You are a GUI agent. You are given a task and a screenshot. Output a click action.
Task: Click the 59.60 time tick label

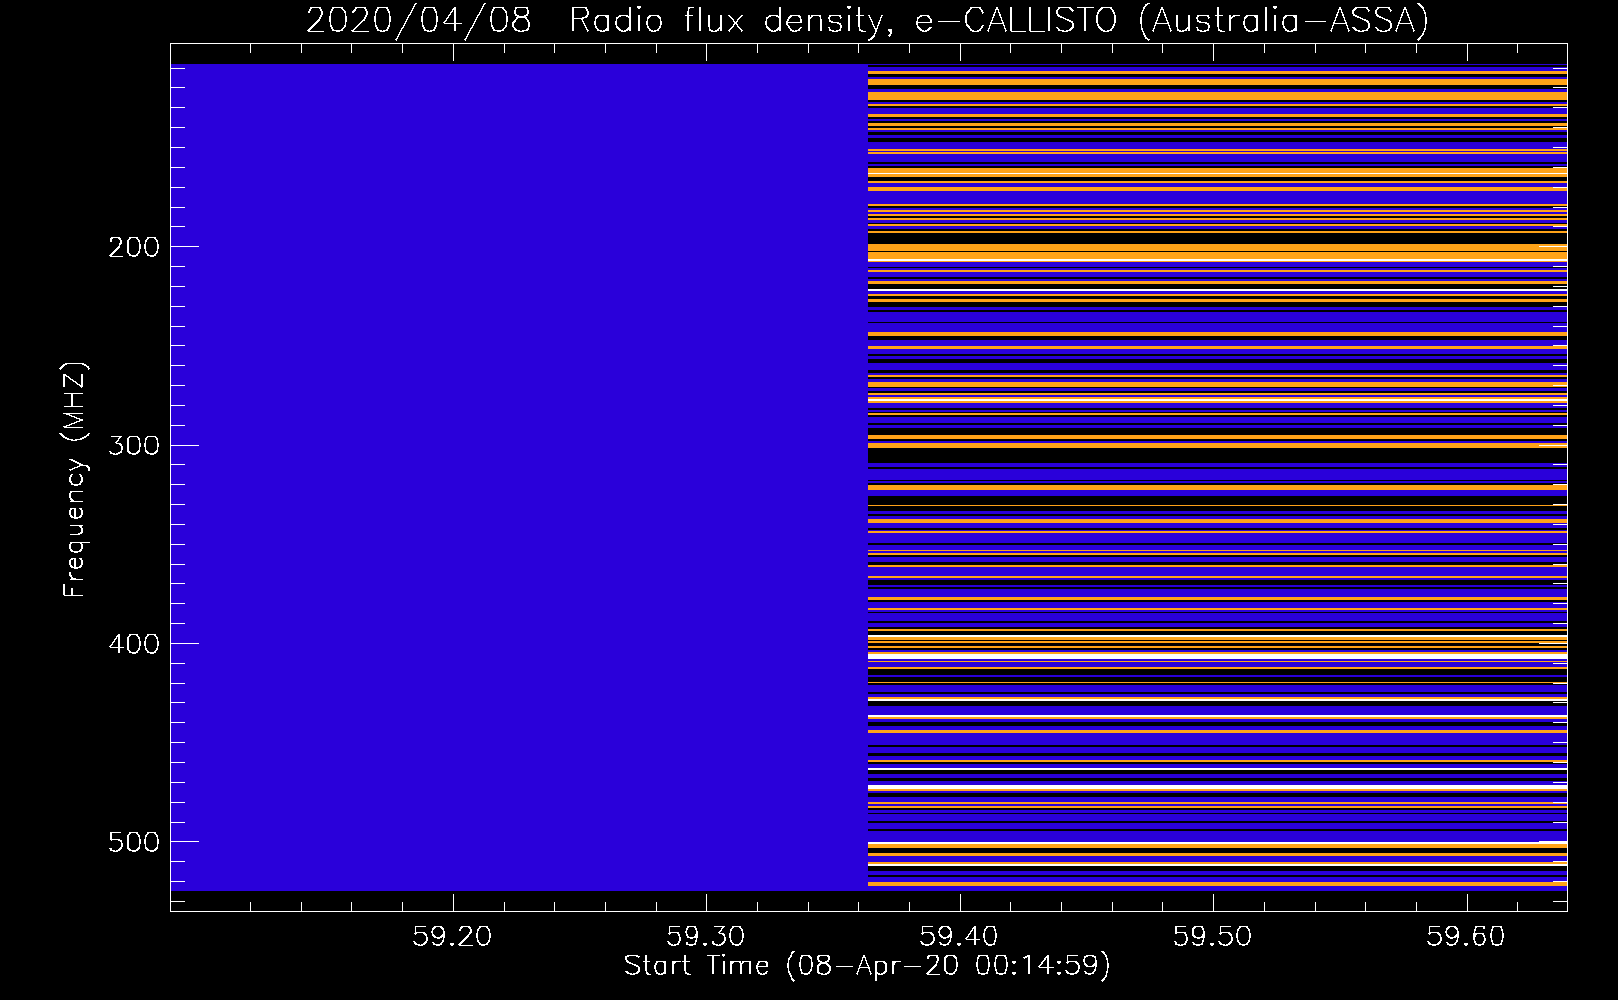pos(1466,936)
